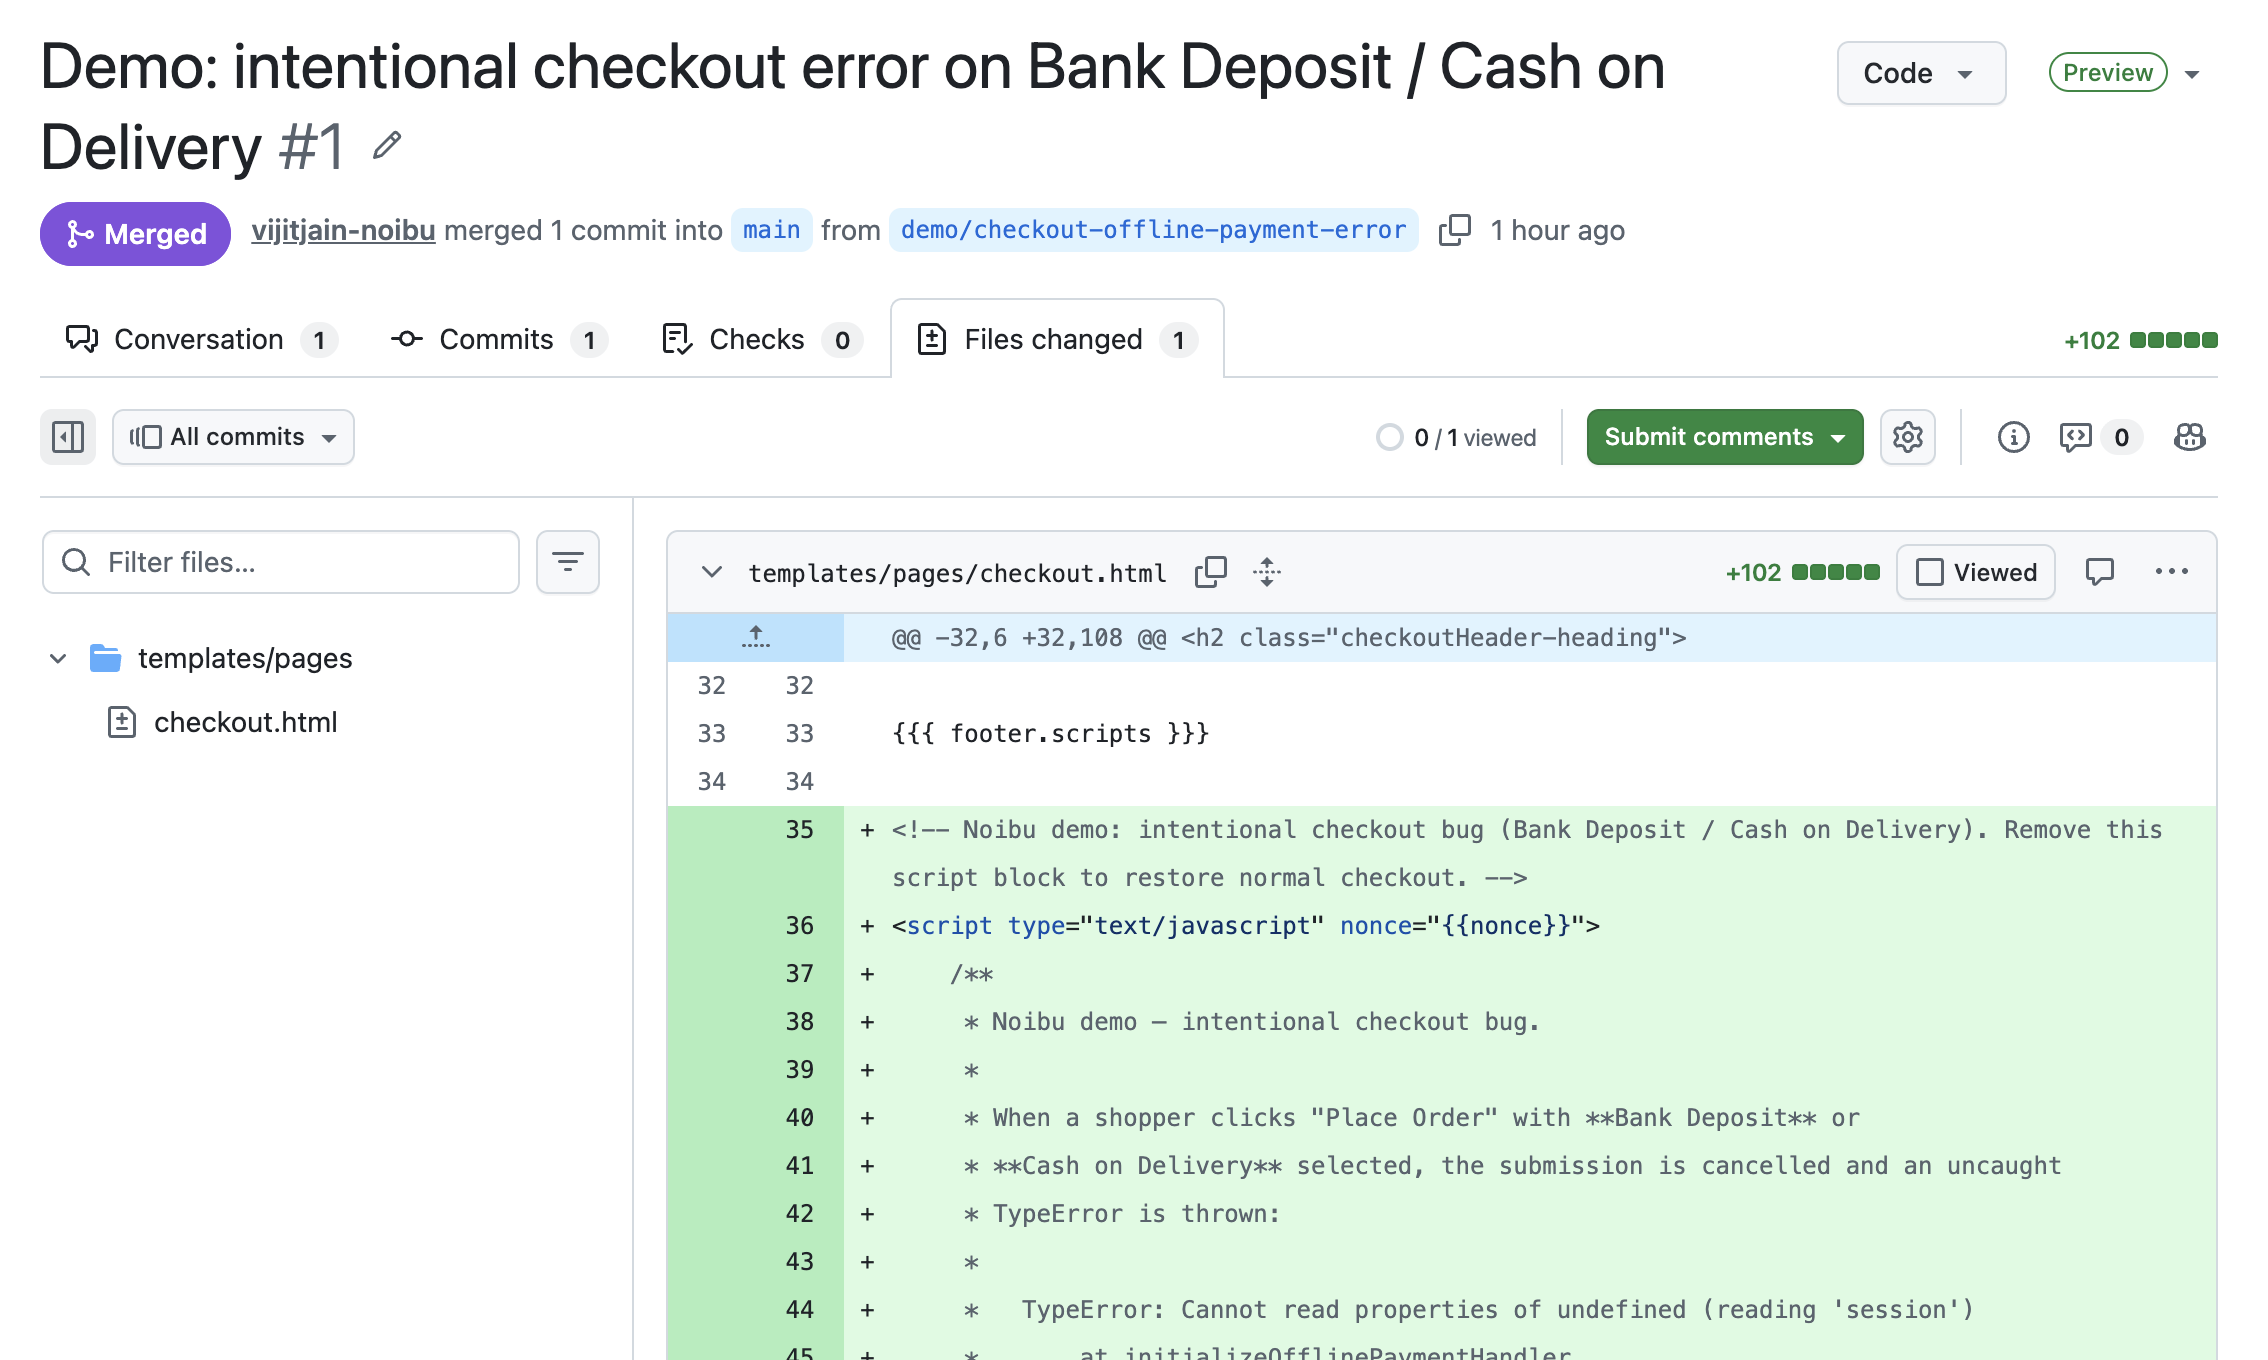The image size is (2268, 1360).
Task: Select the Files changed tab
Action: [1057, 340]
